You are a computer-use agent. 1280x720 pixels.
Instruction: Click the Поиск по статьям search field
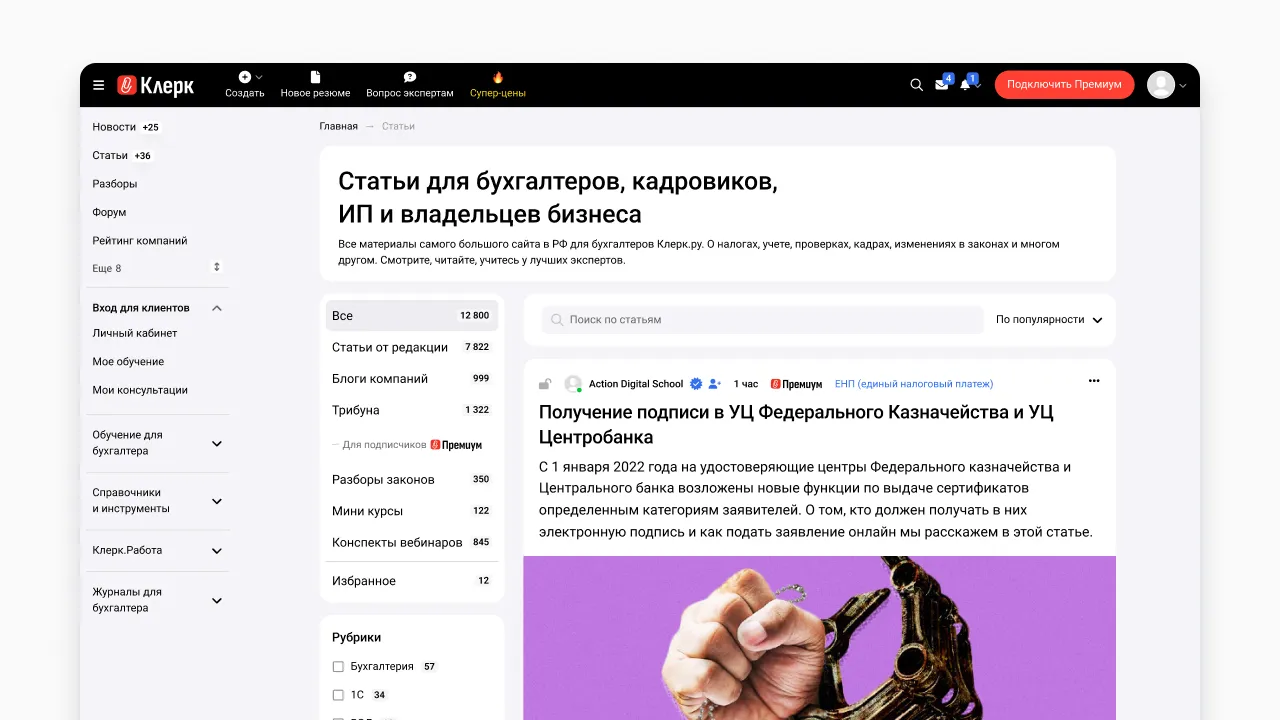pyautogui.click(x=763, y=320)
